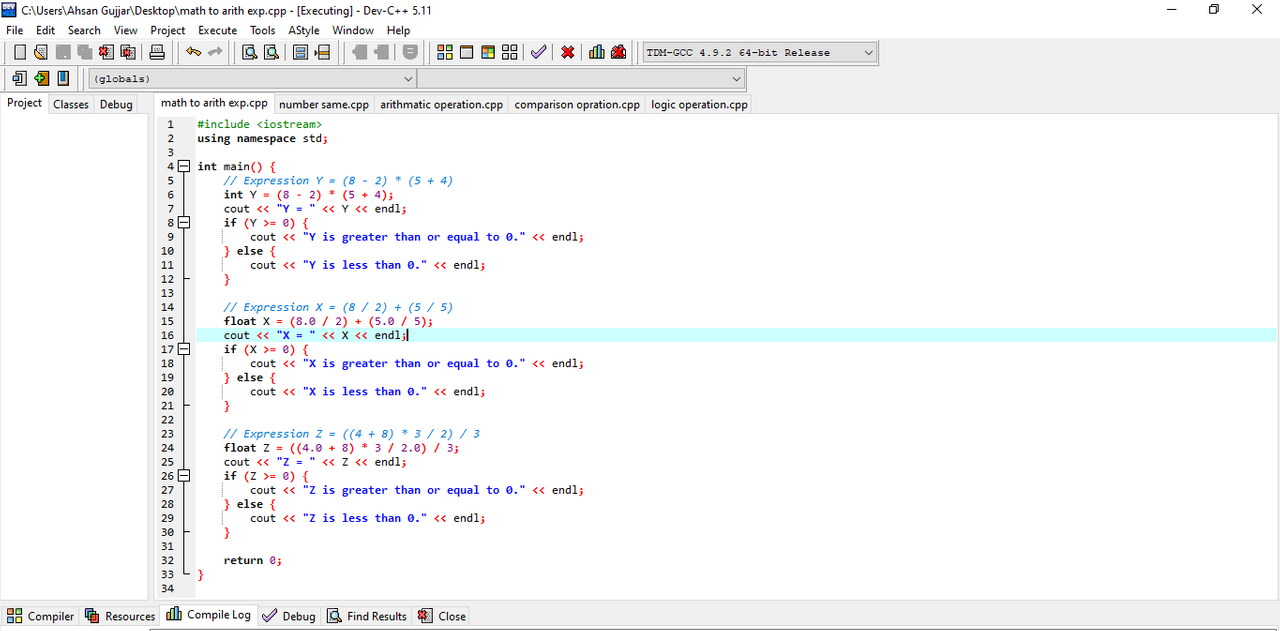Switch to Classes tab in left panel

click(71, 104)
